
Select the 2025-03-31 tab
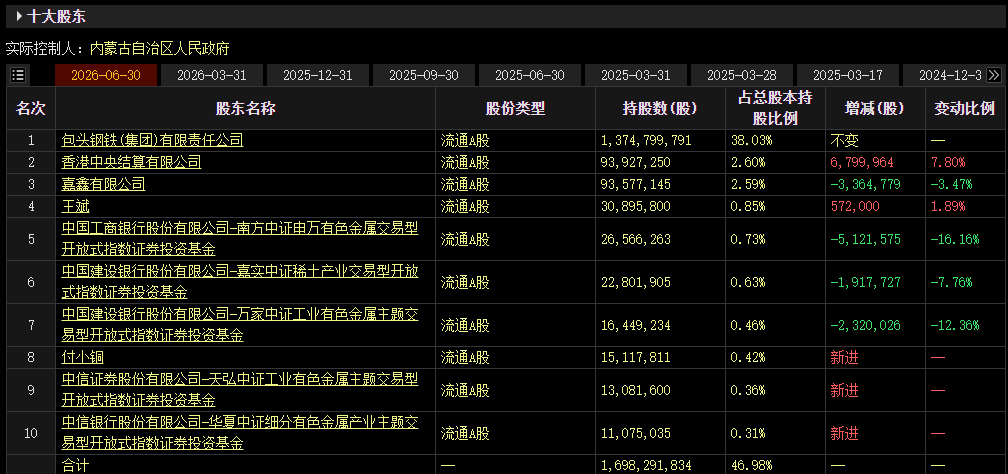click(636, 75)
